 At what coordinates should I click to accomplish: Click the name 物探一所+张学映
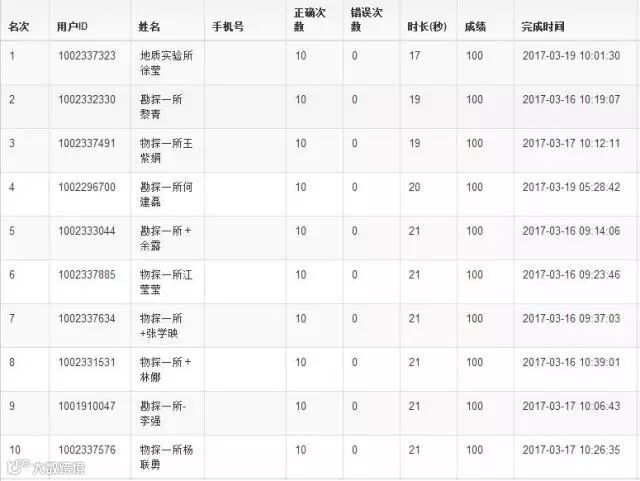point(161,326)
